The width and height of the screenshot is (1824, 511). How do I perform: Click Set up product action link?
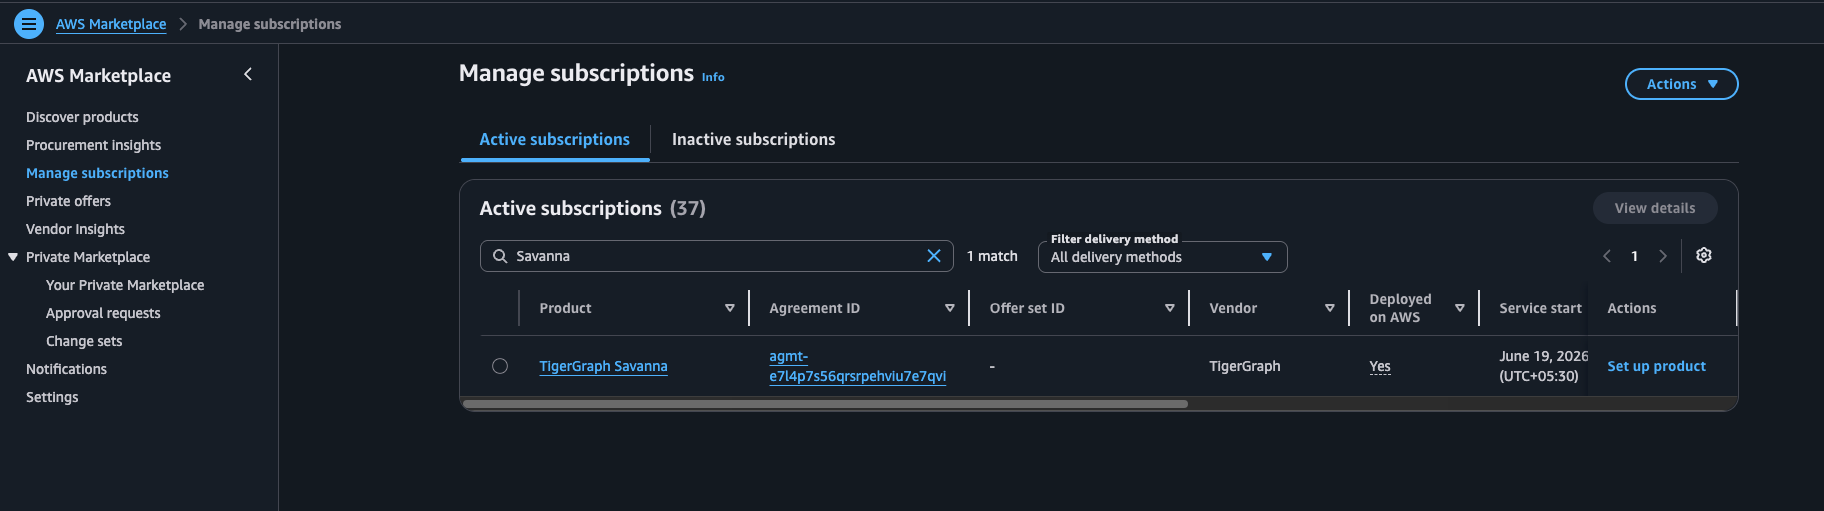pyautogui.click(x=1656, y=366)
